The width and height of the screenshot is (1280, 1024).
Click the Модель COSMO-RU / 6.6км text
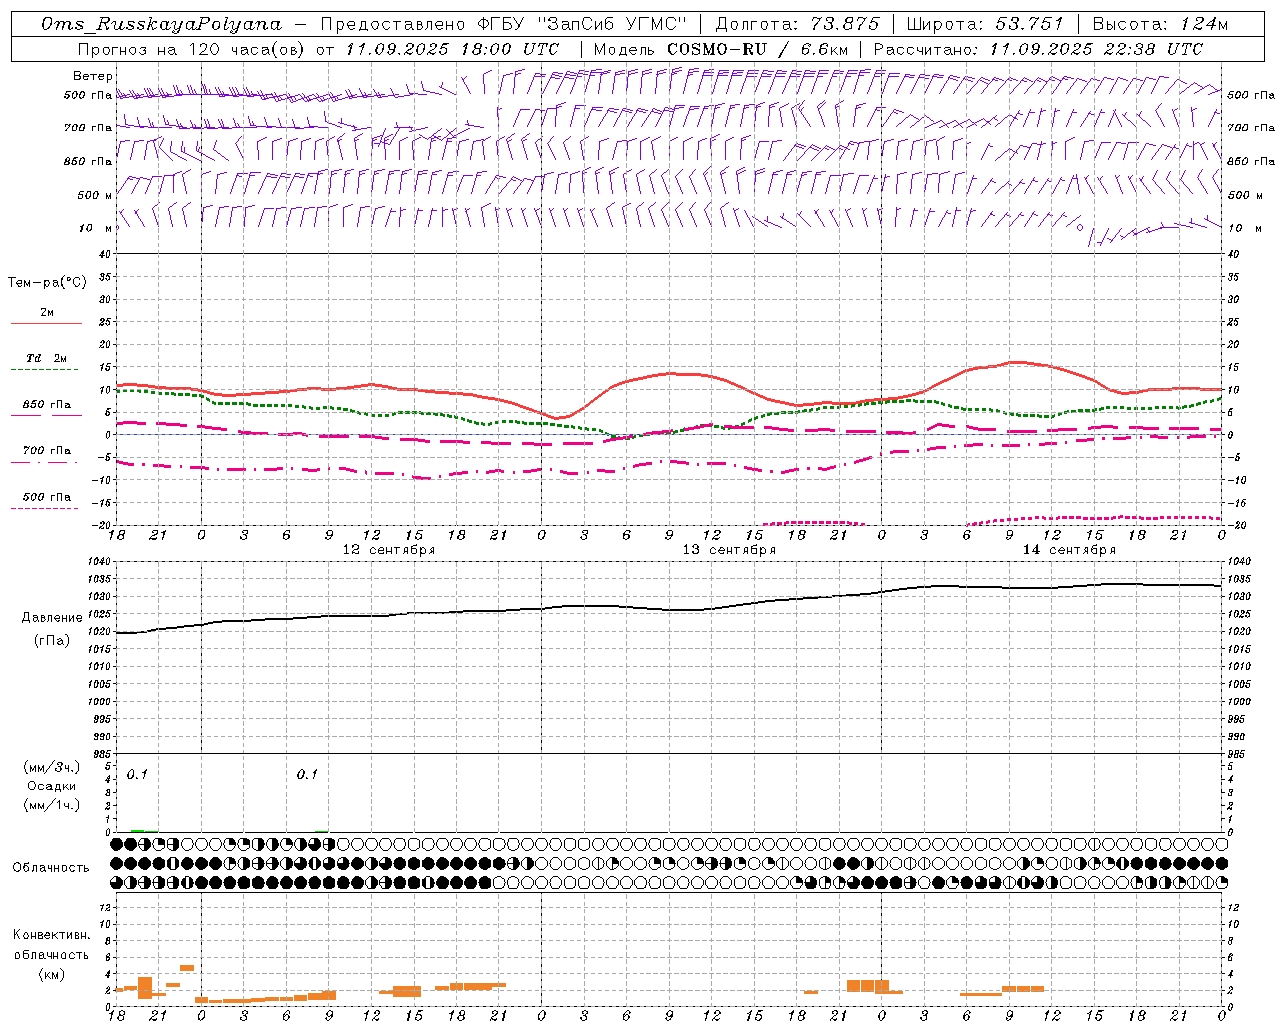tap(721, 49)
